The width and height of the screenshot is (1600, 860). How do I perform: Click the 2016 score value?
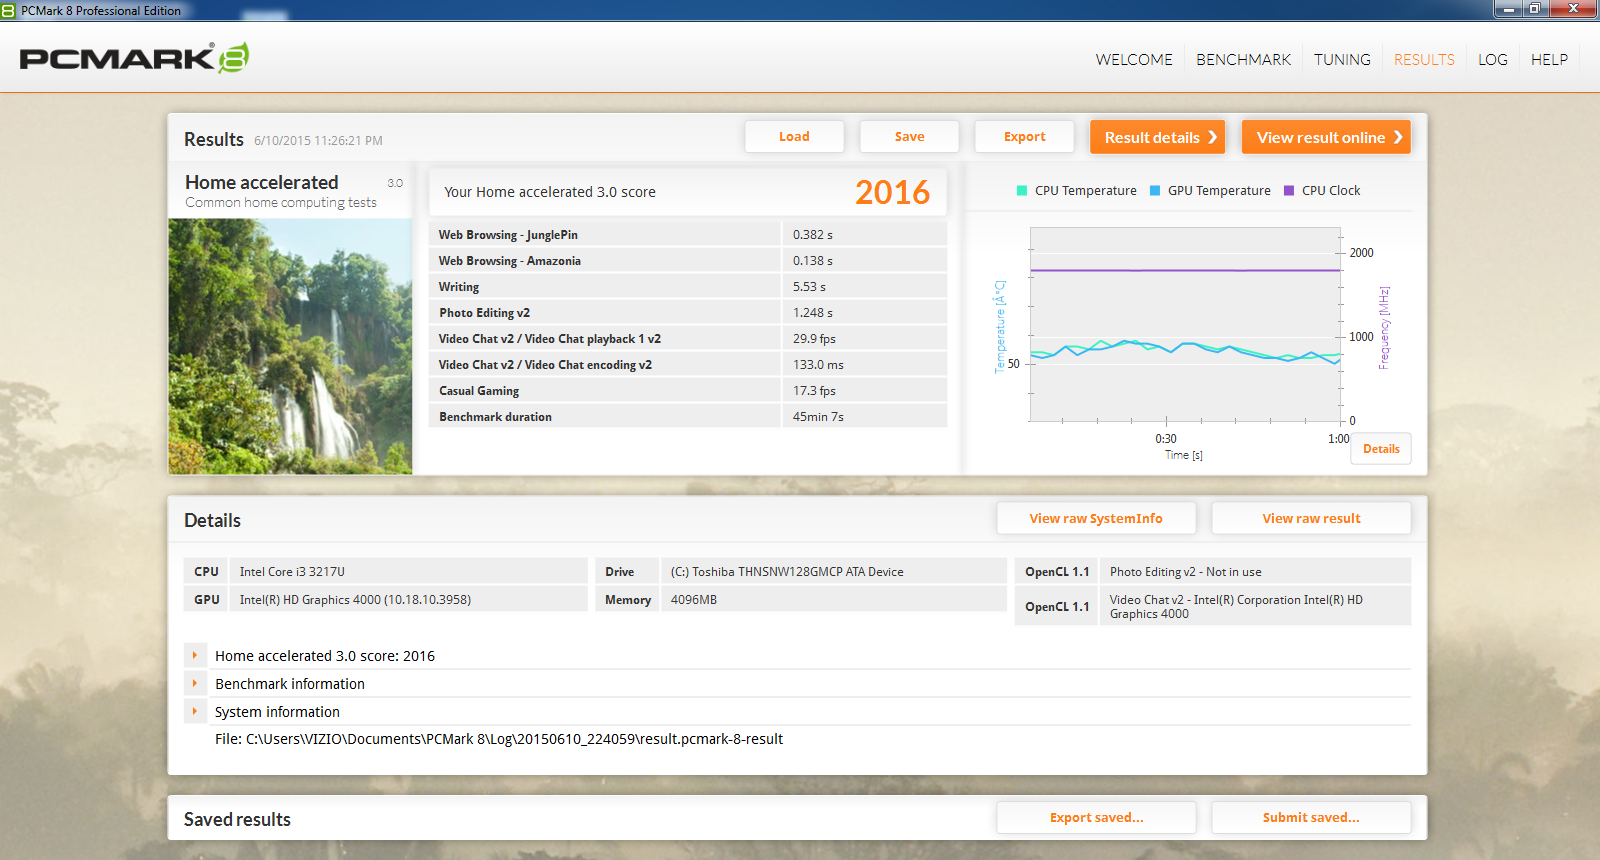(x=892, y=192)
